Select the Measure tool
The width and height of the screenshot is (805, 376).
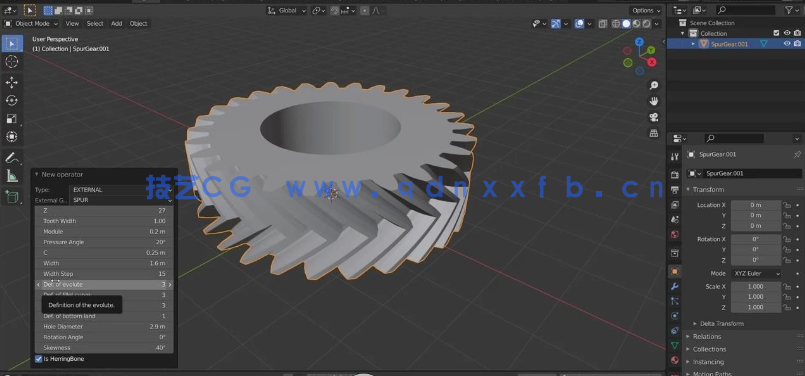11,176
